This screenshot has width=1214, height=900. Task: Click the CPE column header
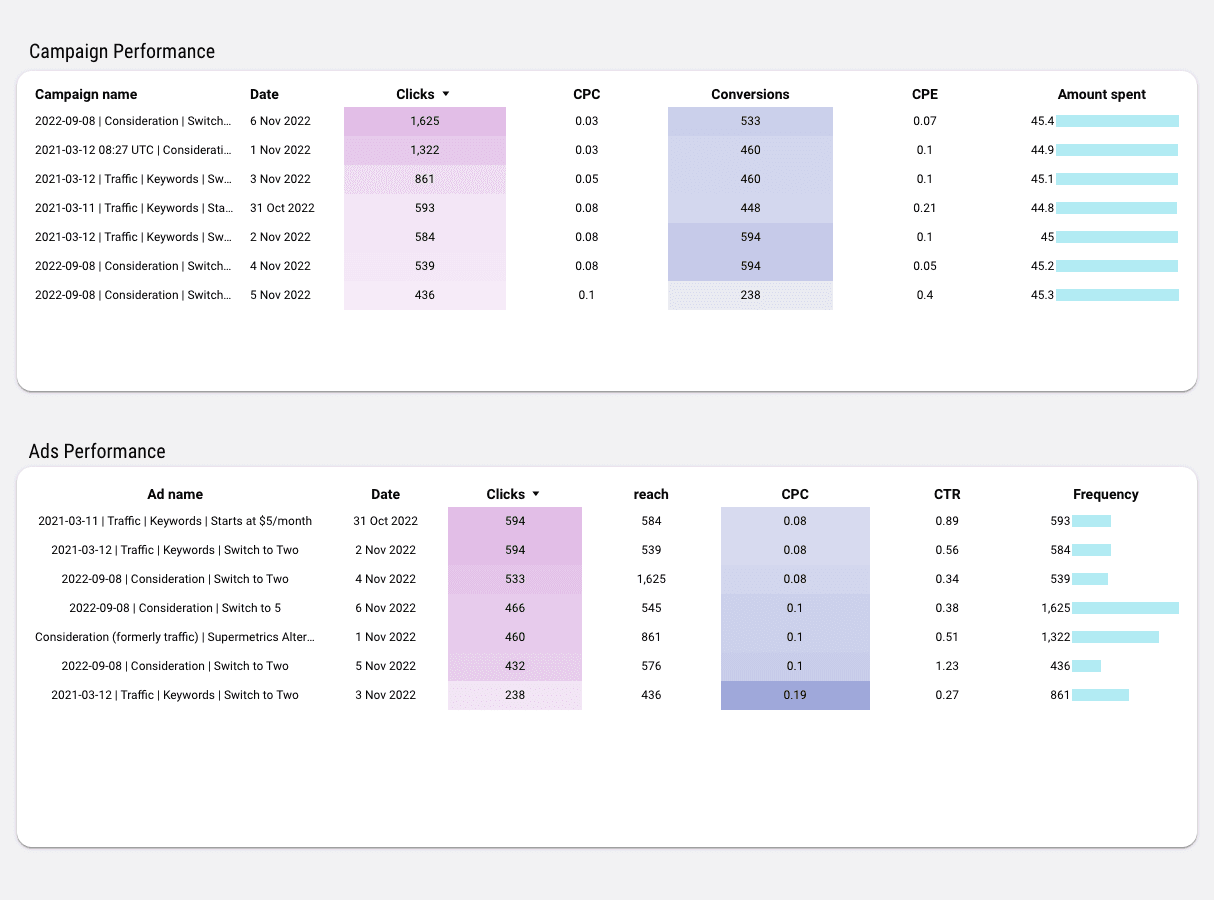click(924, 94)
